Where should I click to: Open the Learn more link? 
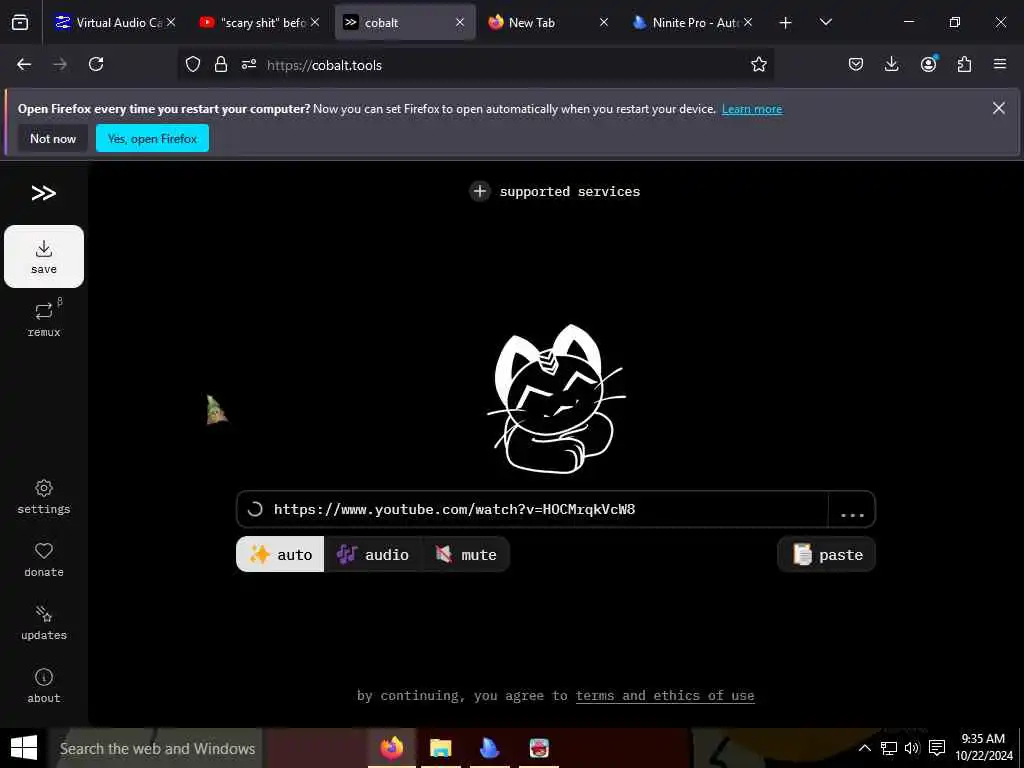752,109
